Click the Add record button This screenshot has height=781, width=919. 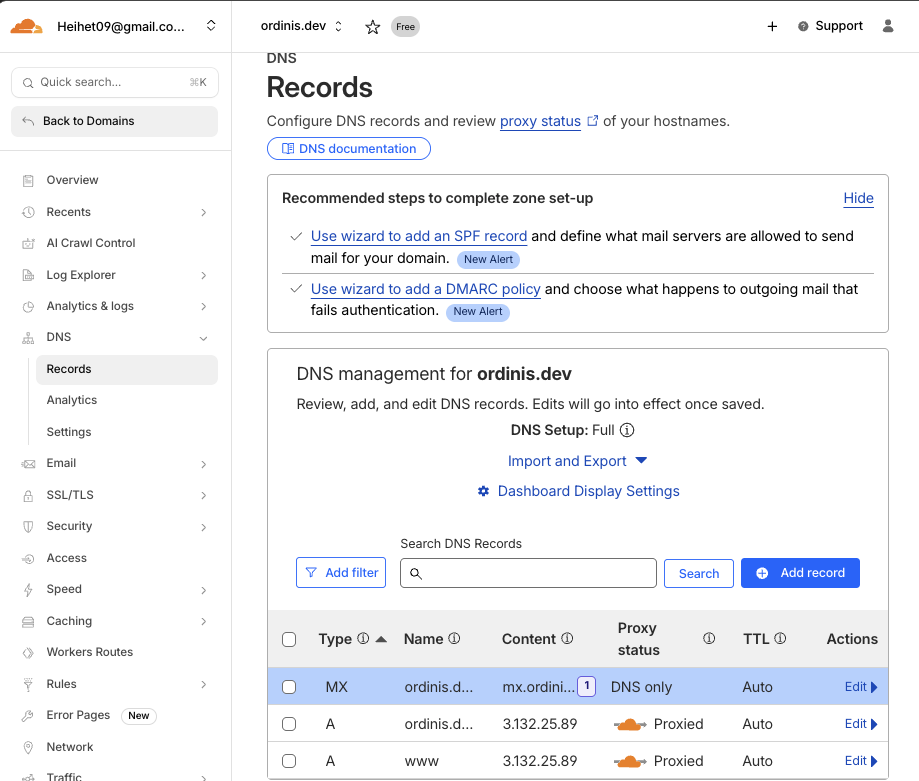pos(800,573)
